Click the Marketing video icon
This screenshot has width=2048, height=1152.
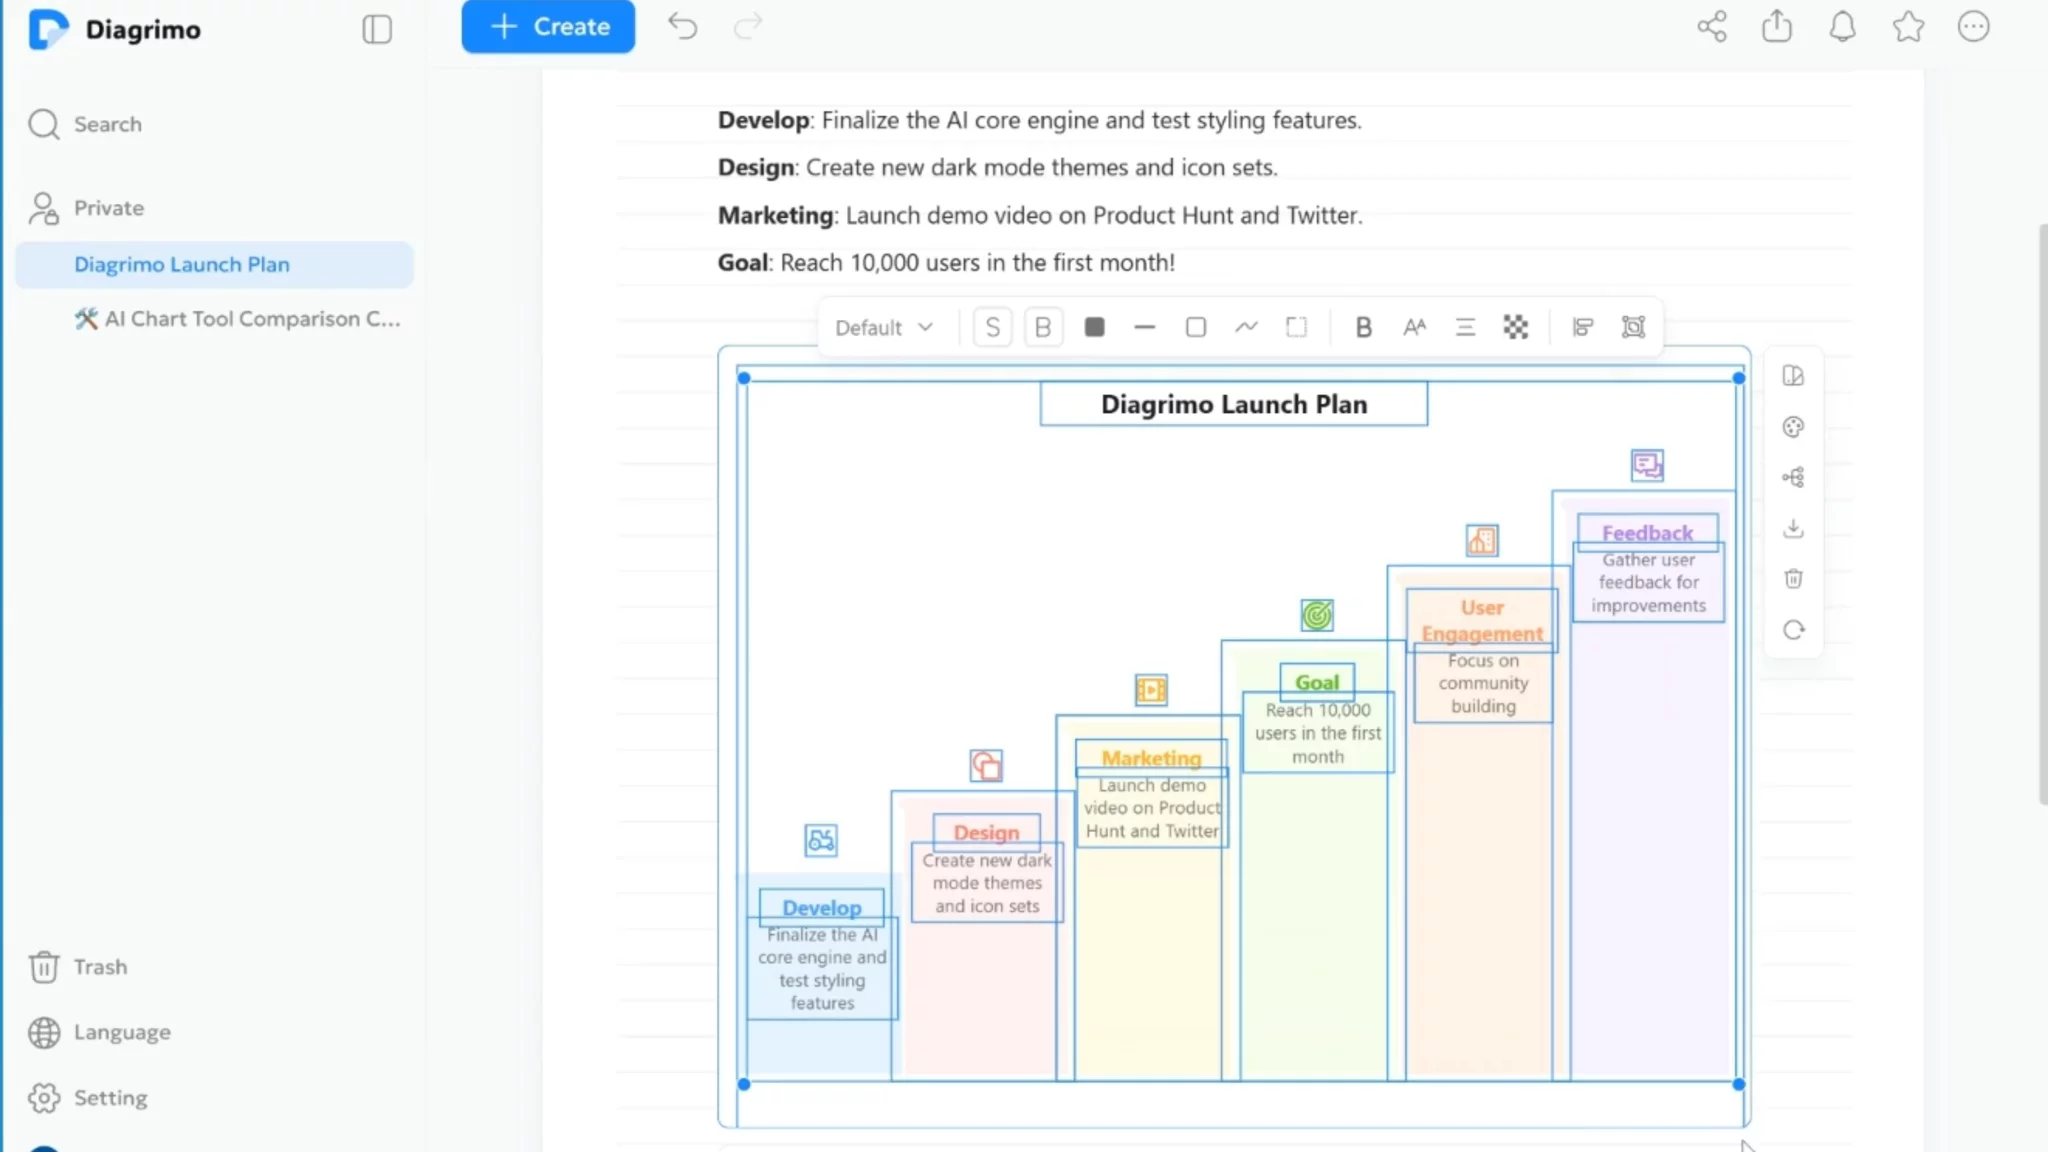(1151, 690)
